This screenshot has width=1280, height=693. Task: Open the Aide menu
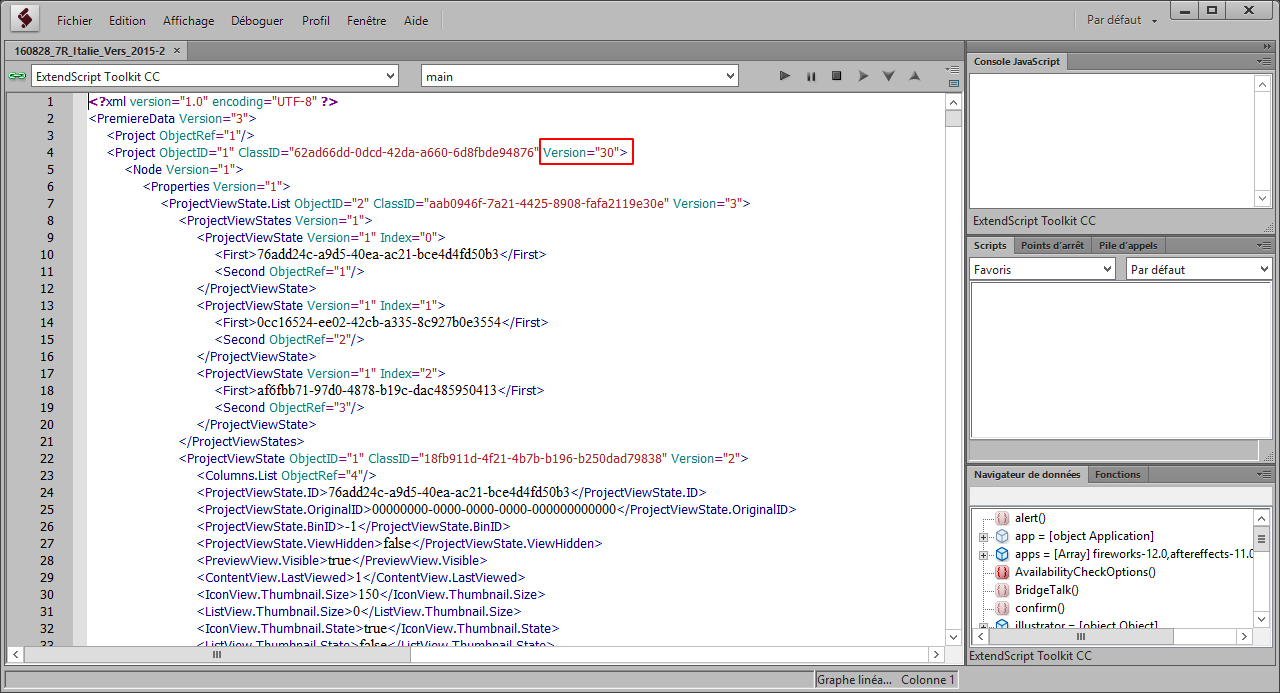(x=416, y=20)
